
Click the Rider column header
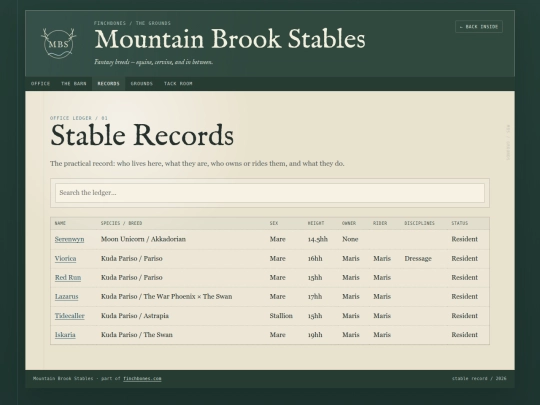click(380, 223)
